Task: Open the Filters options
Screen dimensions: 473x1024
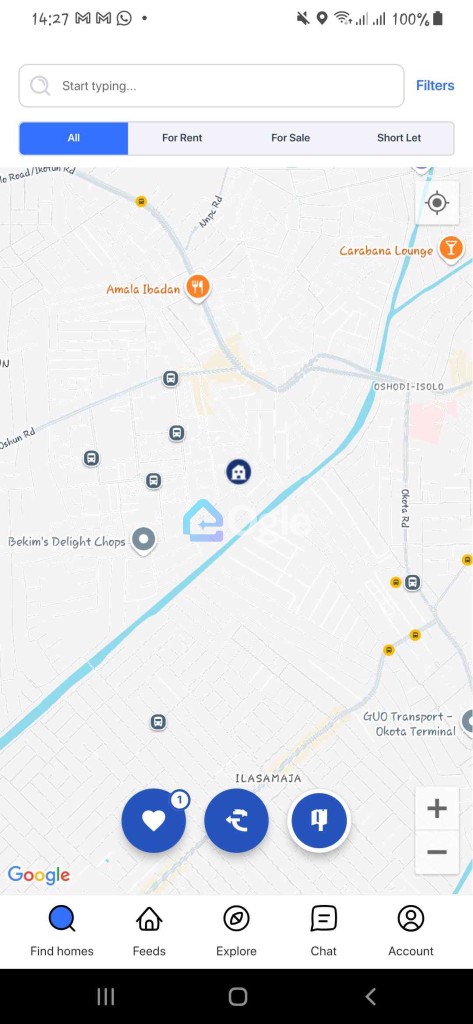Action: coord(435,86)
